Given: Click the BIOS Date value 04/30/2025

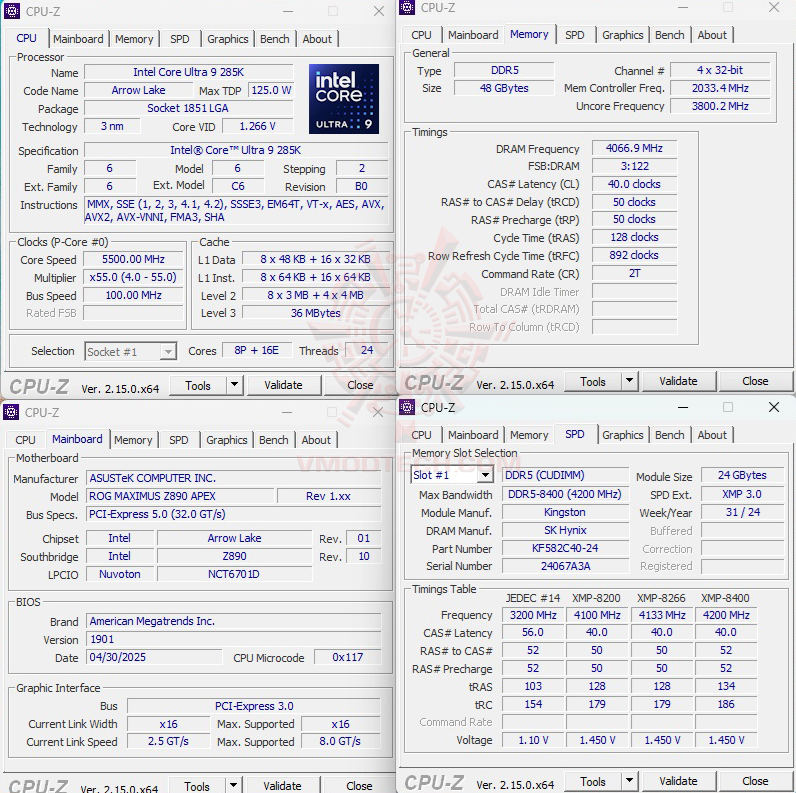Looking at the screenshot, I should pyautogui.click(x=154, y=657).
